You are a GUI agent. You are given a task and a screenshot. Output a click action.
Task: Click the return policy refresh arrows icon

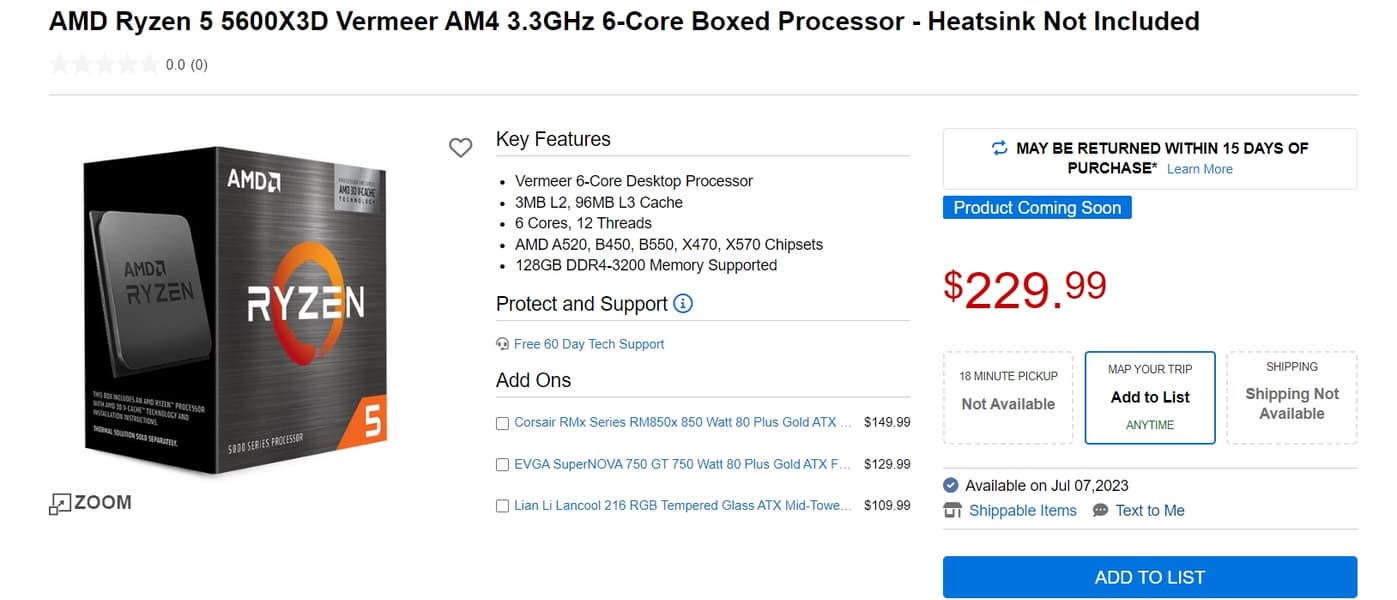999,148
